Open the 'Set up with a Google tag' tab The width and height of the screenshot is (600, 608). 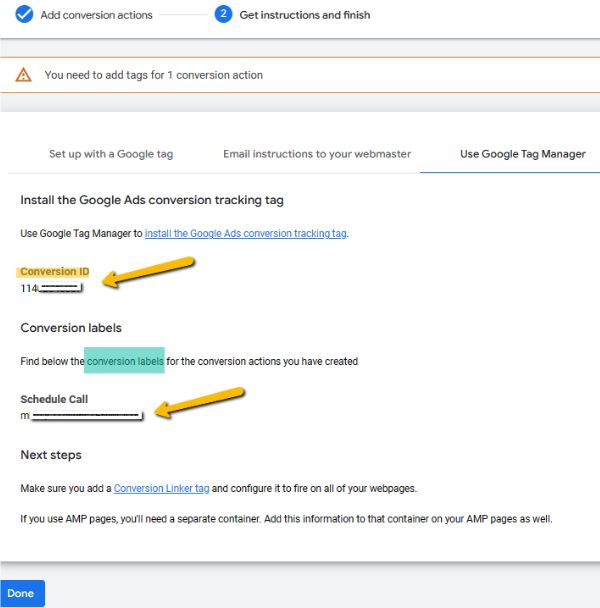coord(111,154)
